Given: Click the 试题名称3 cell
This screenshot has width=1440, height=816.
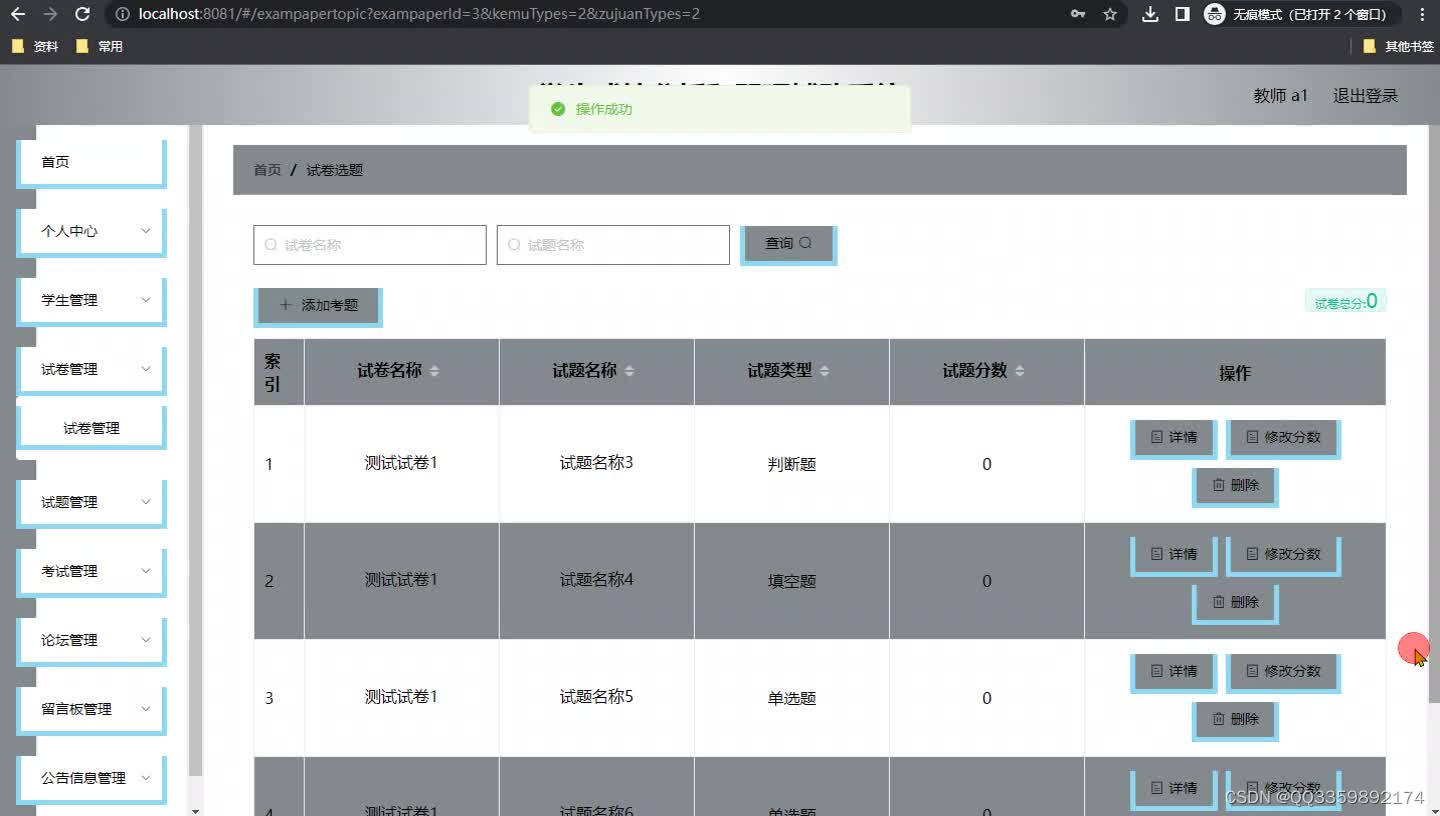Looking at the screenshot, I should 597,463.
